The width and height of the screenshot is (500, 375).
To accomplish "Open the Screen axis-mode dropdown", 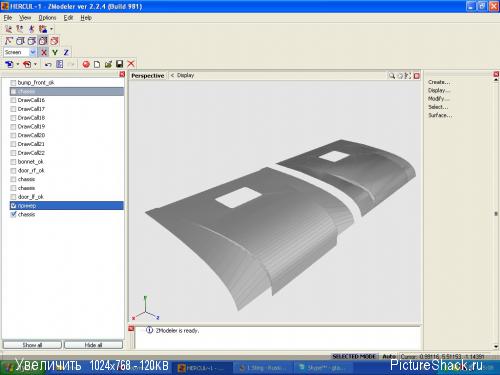I will point(33,52).
